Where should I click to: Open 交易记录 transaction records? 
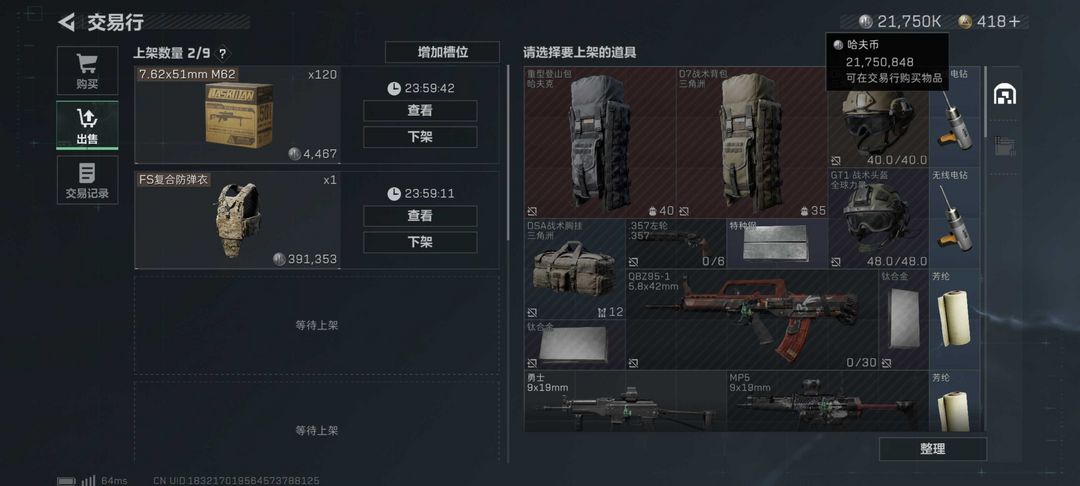coord(87,180)
